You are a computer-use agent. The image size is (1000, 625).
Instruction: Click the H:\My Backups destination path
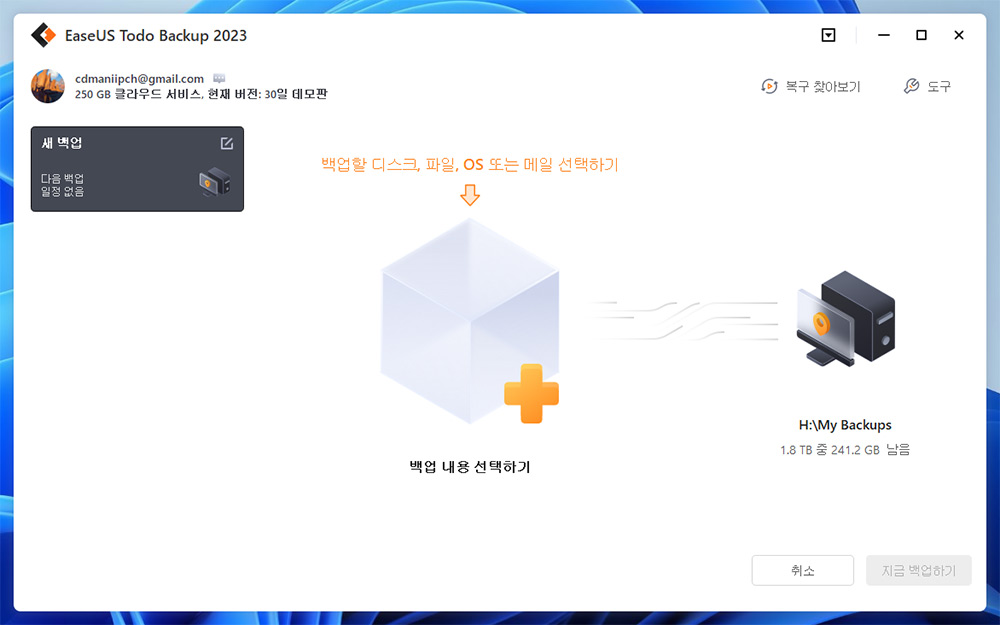pos(845,425)
